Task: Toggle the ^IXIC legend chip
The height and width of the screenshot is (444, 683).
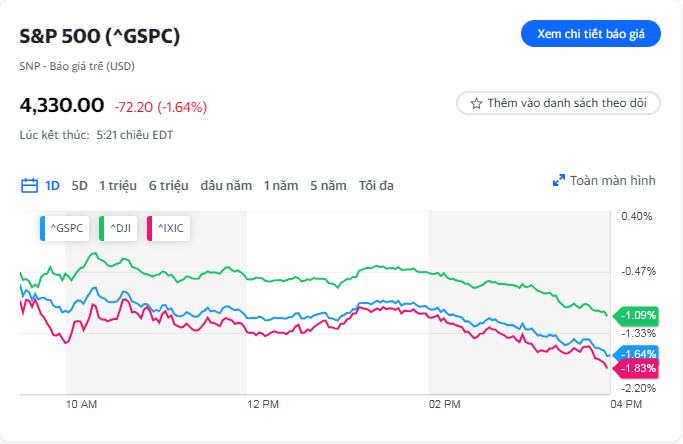Action: pyautogui.click(x=169, y=228)
